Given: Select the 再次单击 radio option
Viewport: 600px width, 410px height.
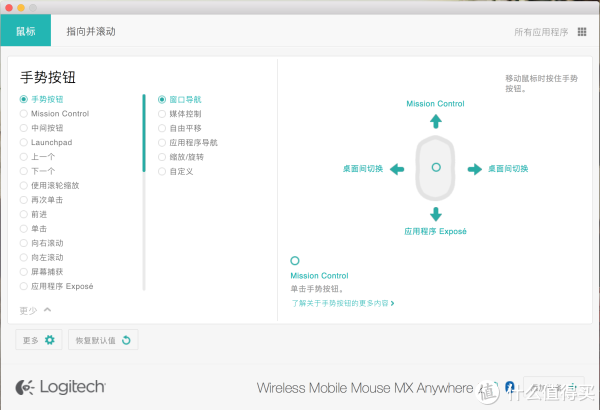Looking at the screenshot, I should pos(24,200).
